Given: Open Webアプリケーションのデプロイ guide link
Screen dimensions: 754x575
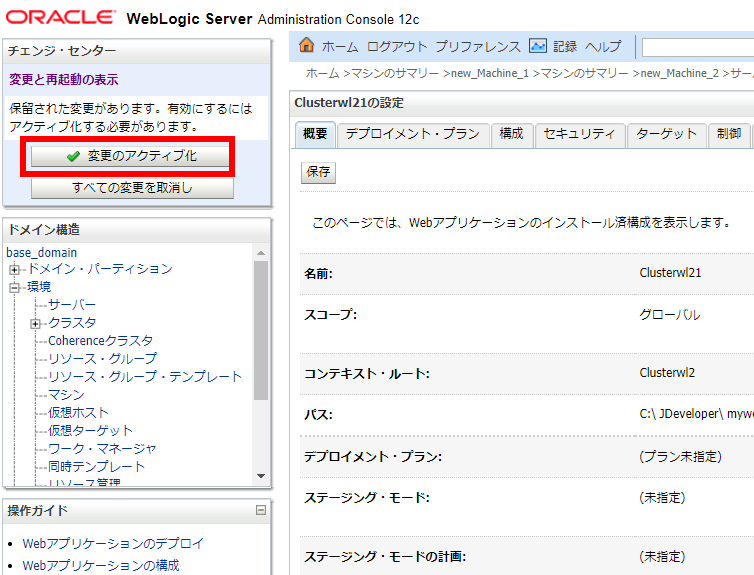Looking at the screenshot, I should [x=113, y=543].
